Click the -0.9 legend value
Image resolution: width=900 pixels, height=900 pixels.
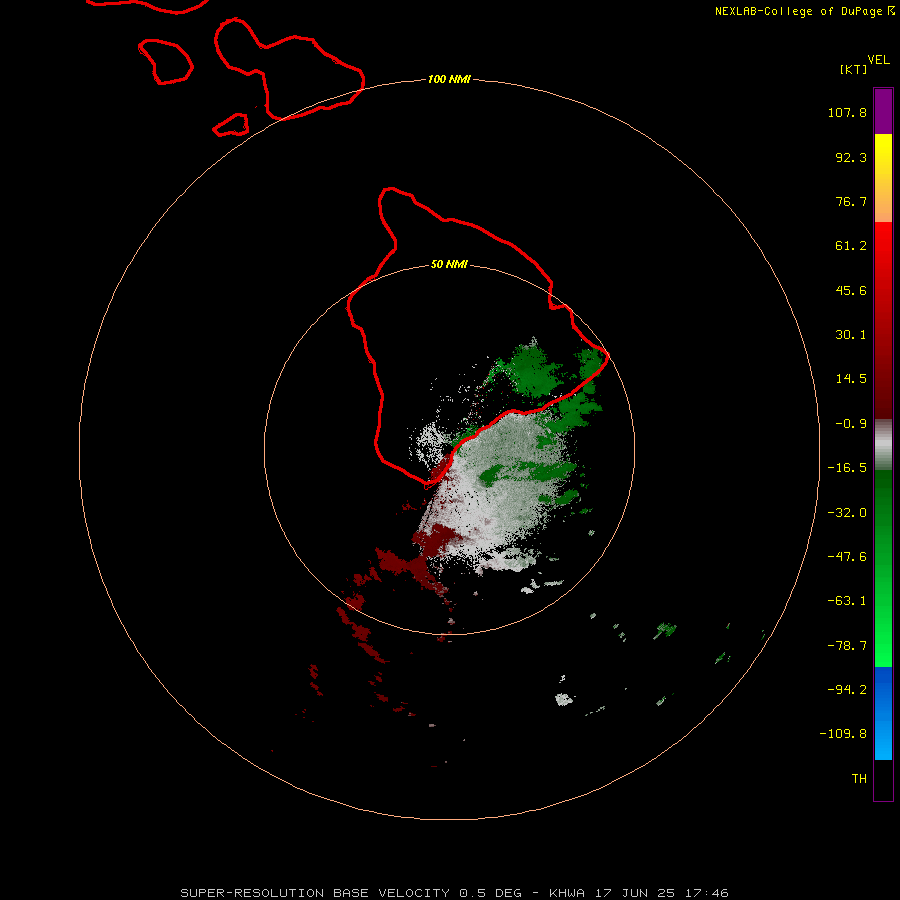[851, 424]
